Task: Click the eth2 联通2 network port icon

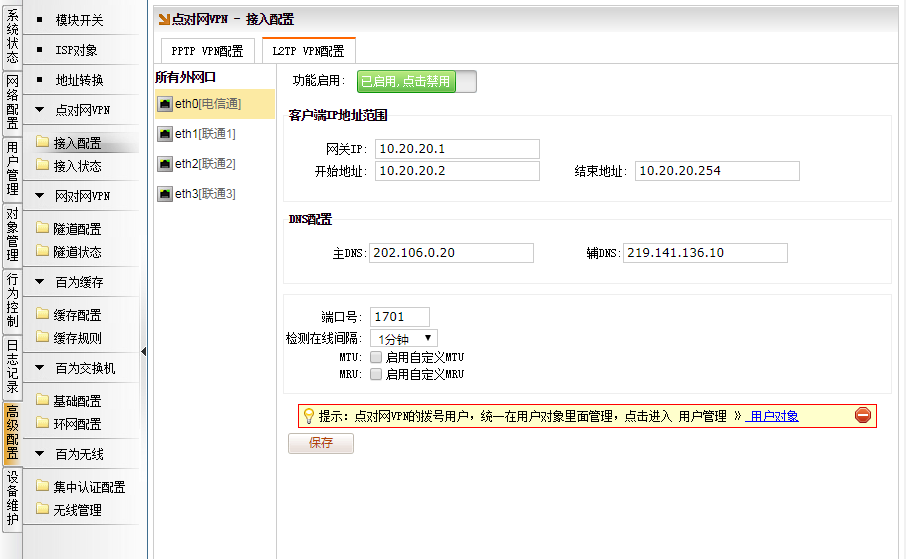Action: 165,164
